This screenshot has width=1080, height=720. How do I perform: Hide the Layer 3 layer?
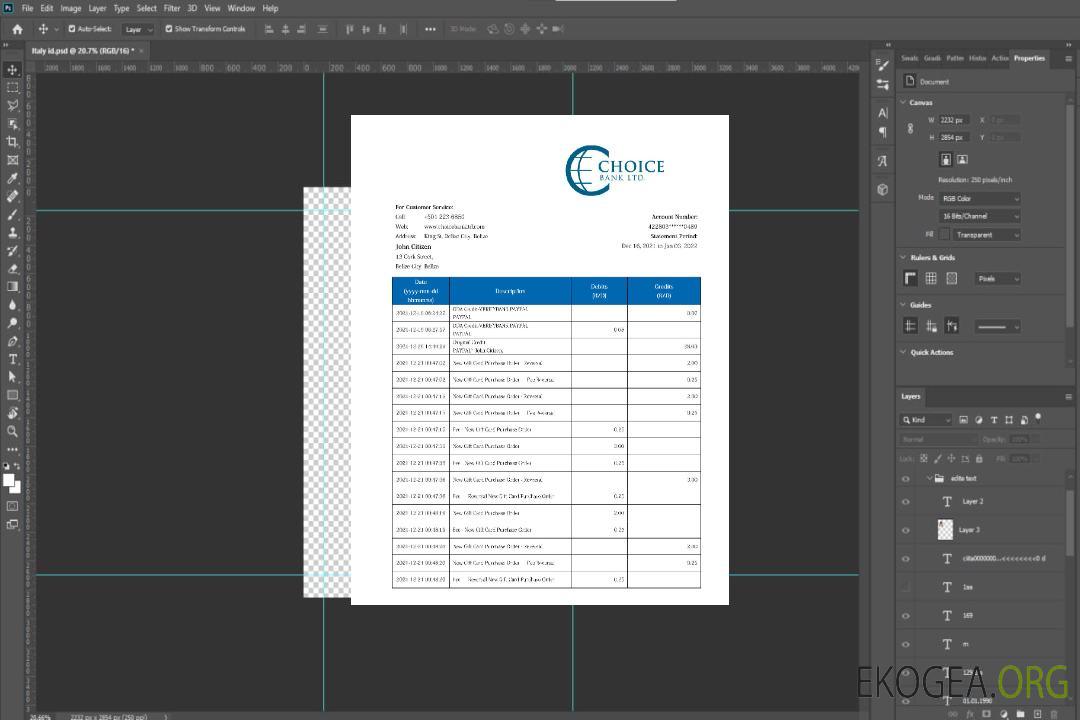click(906, 531)
